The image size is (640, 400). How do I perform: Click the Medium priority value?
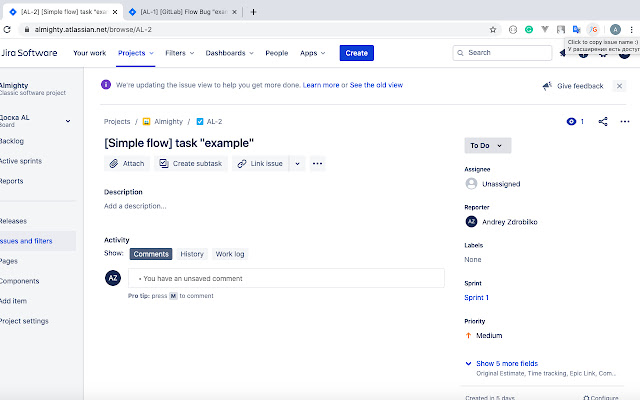pyautogui.click(x=484, y=336)
